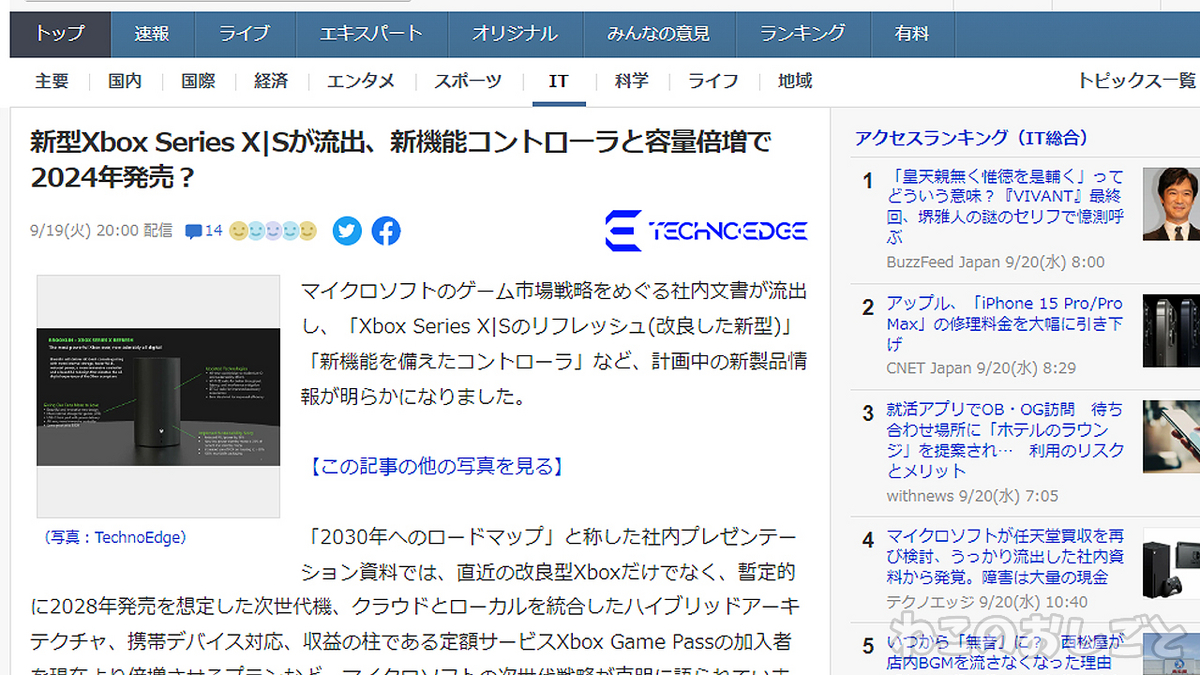Switch to the ランキング tab

(x=802, y=34)
